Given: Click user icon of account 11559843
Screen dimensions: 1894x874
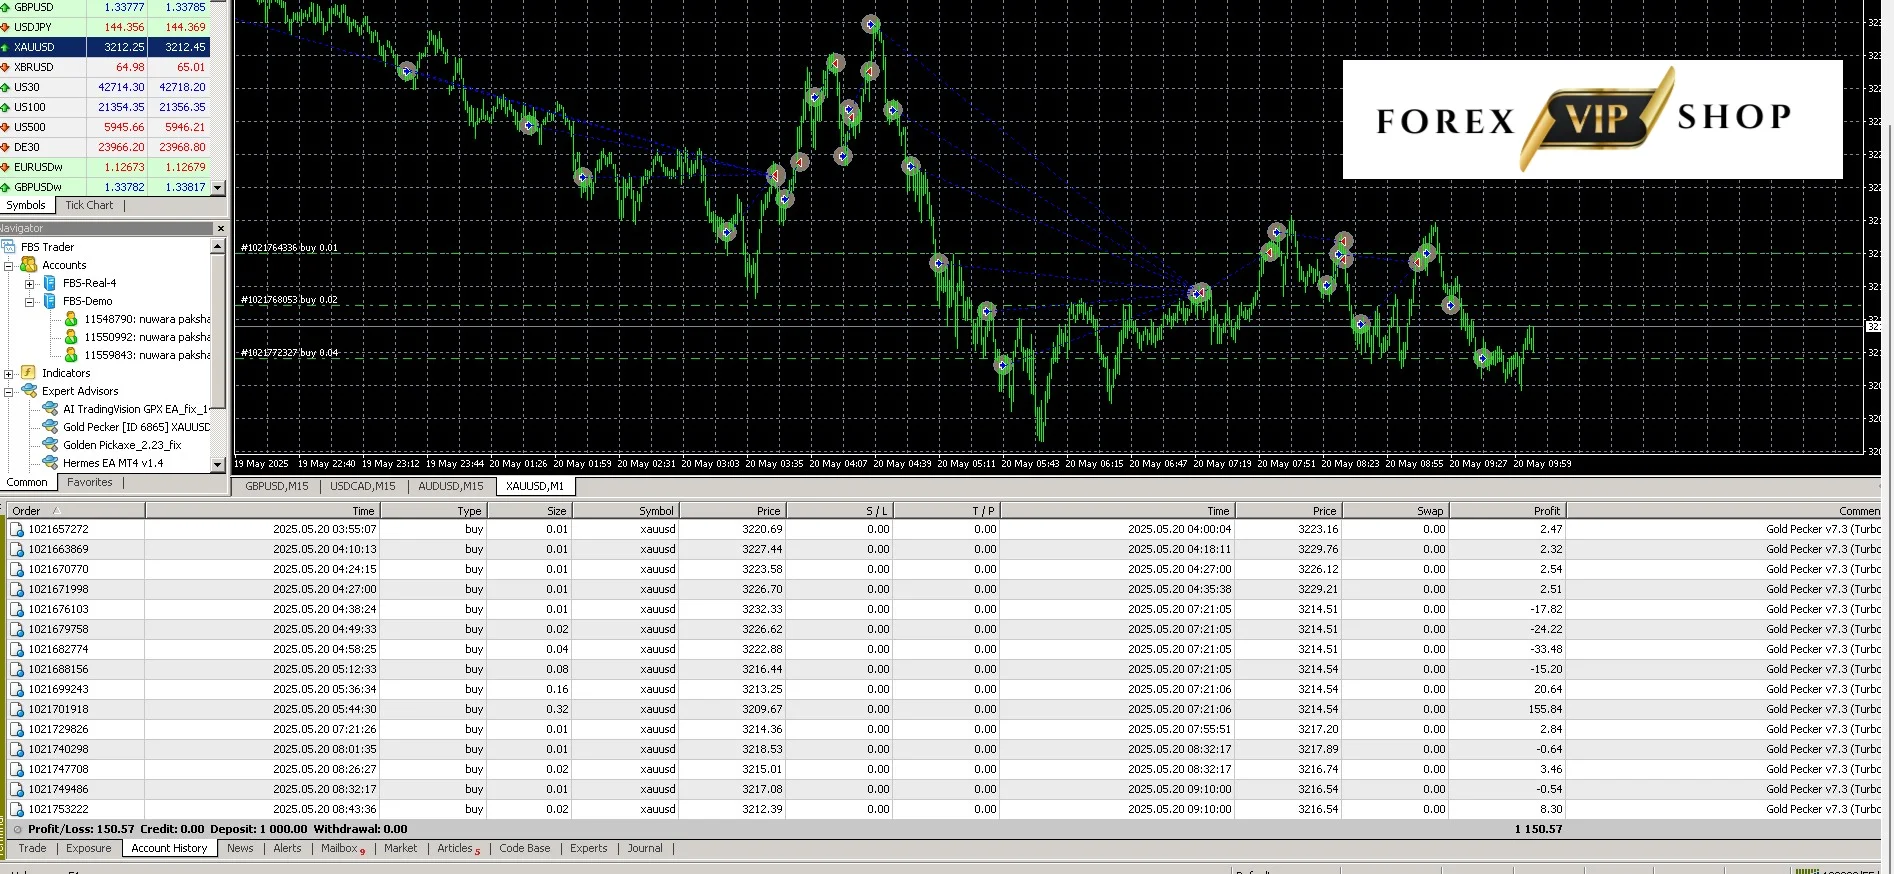Looking at the screenshot, I should [x=71, y=355].
